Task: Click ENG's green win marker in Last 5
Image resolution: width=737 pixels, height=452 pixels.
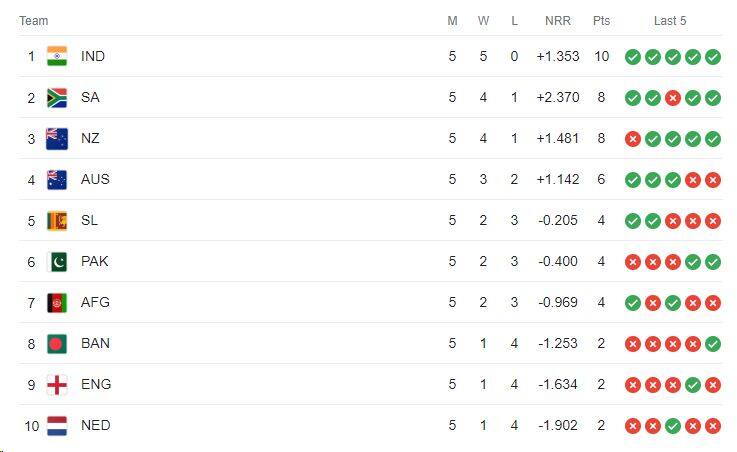Action: 693,385
